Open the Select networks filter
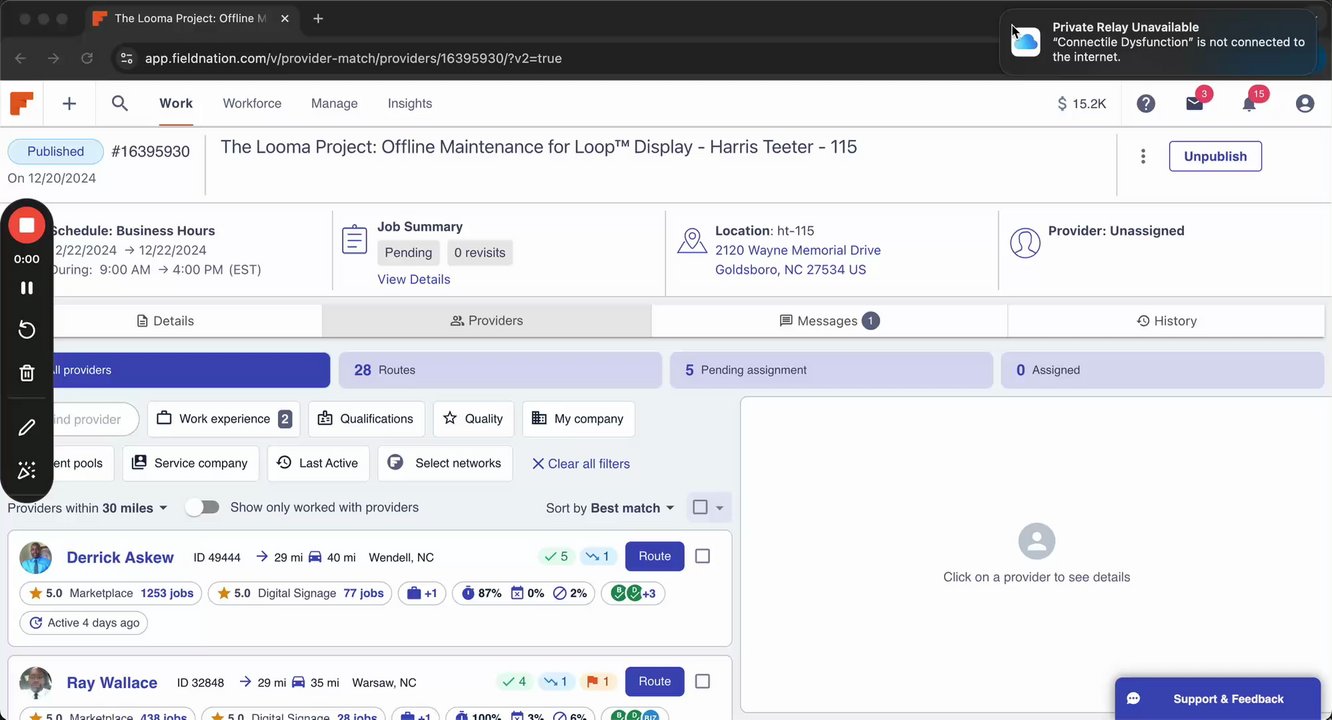 tap(445, 463)
